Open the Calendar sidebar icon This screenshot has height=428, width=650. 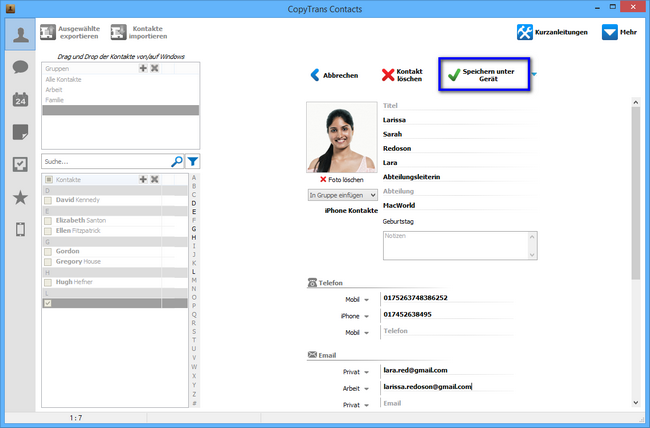point(19,100)
